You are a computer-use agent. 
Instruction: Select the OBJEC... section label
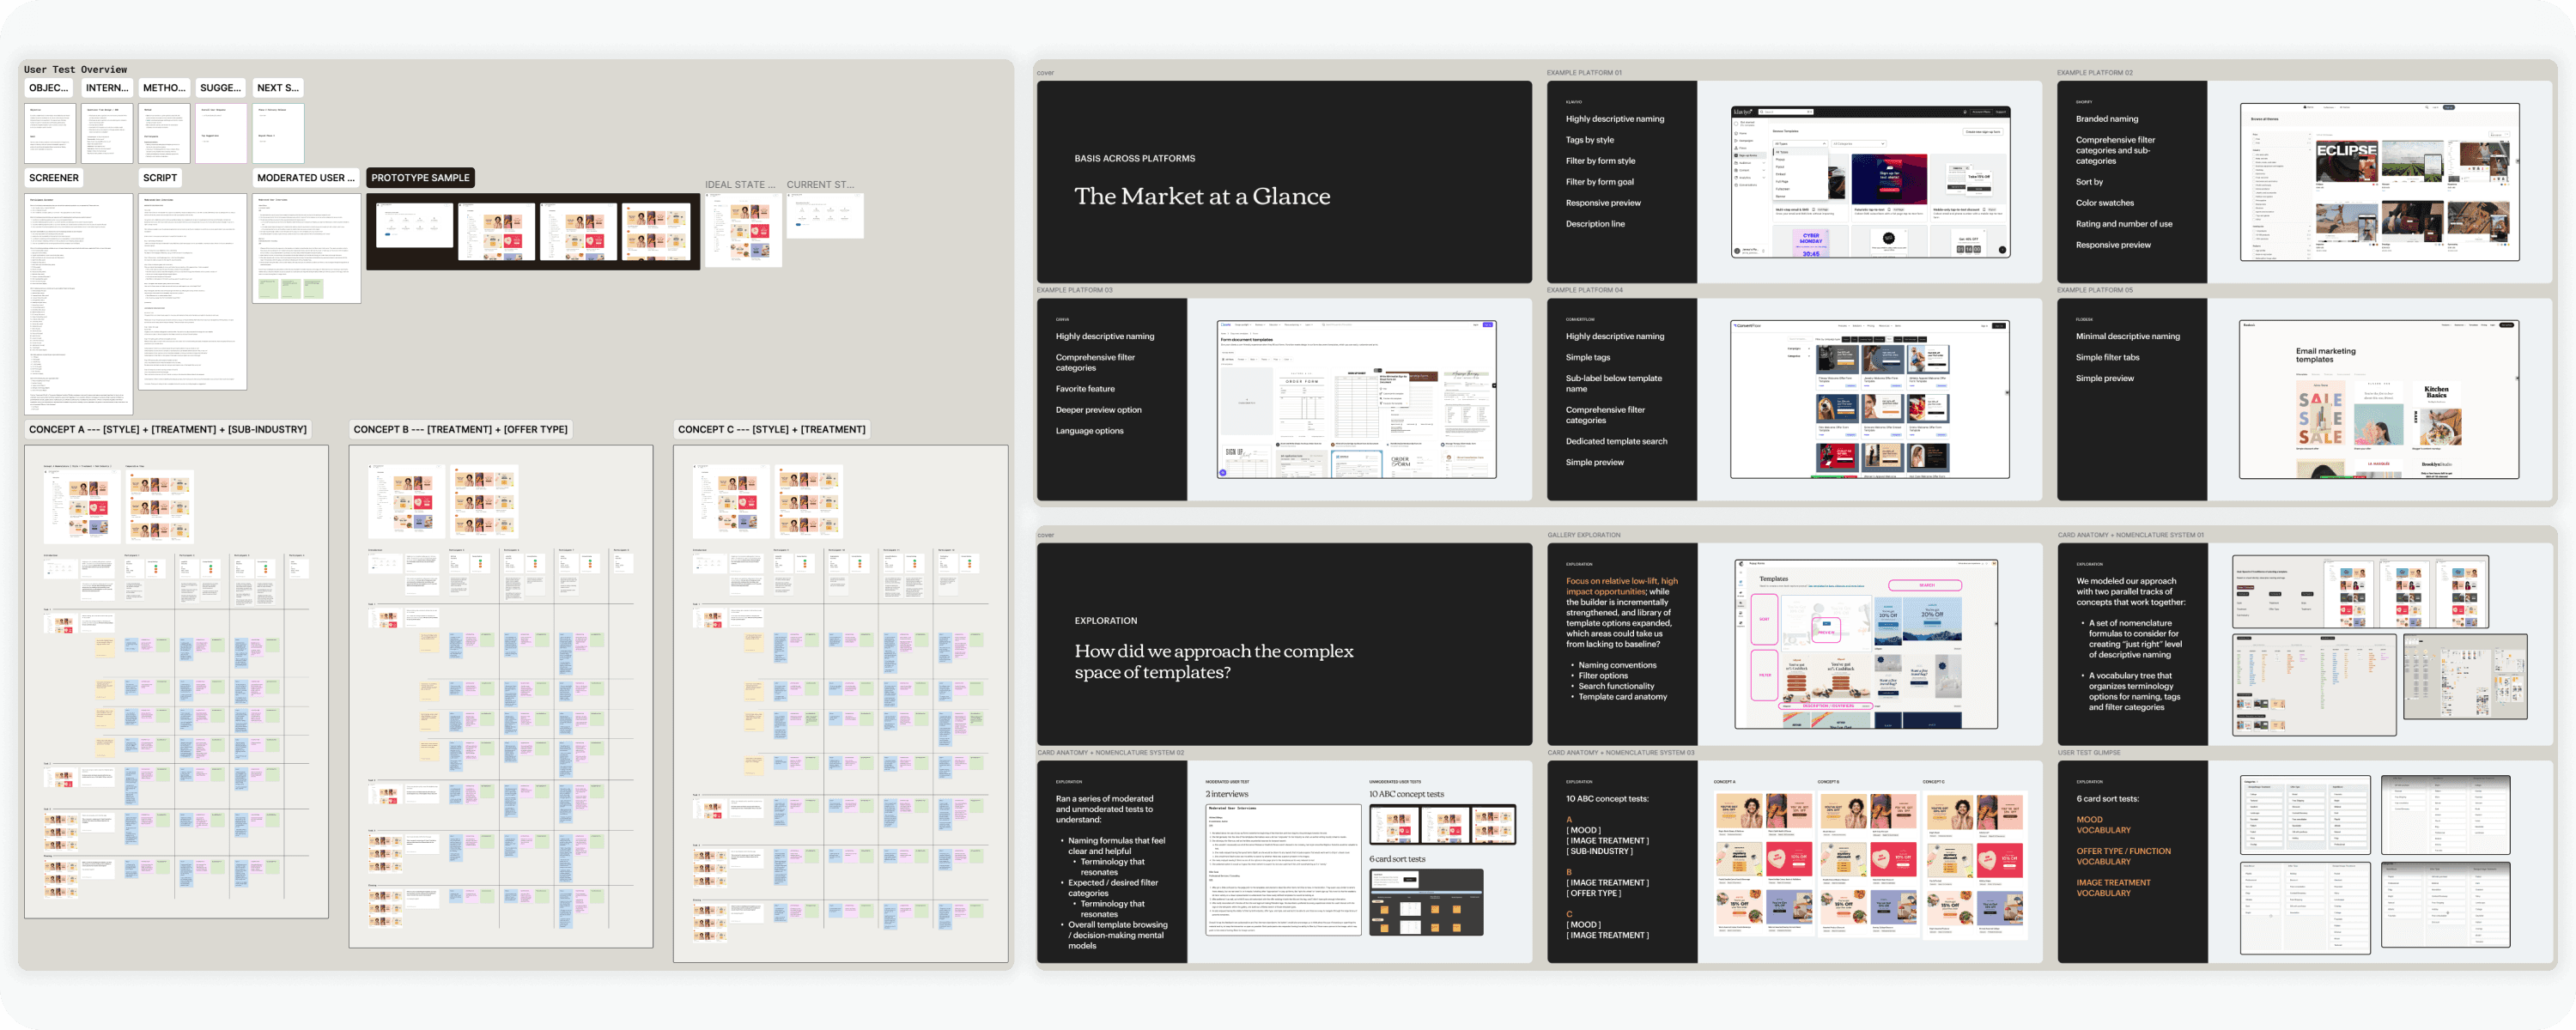[49, 88]
